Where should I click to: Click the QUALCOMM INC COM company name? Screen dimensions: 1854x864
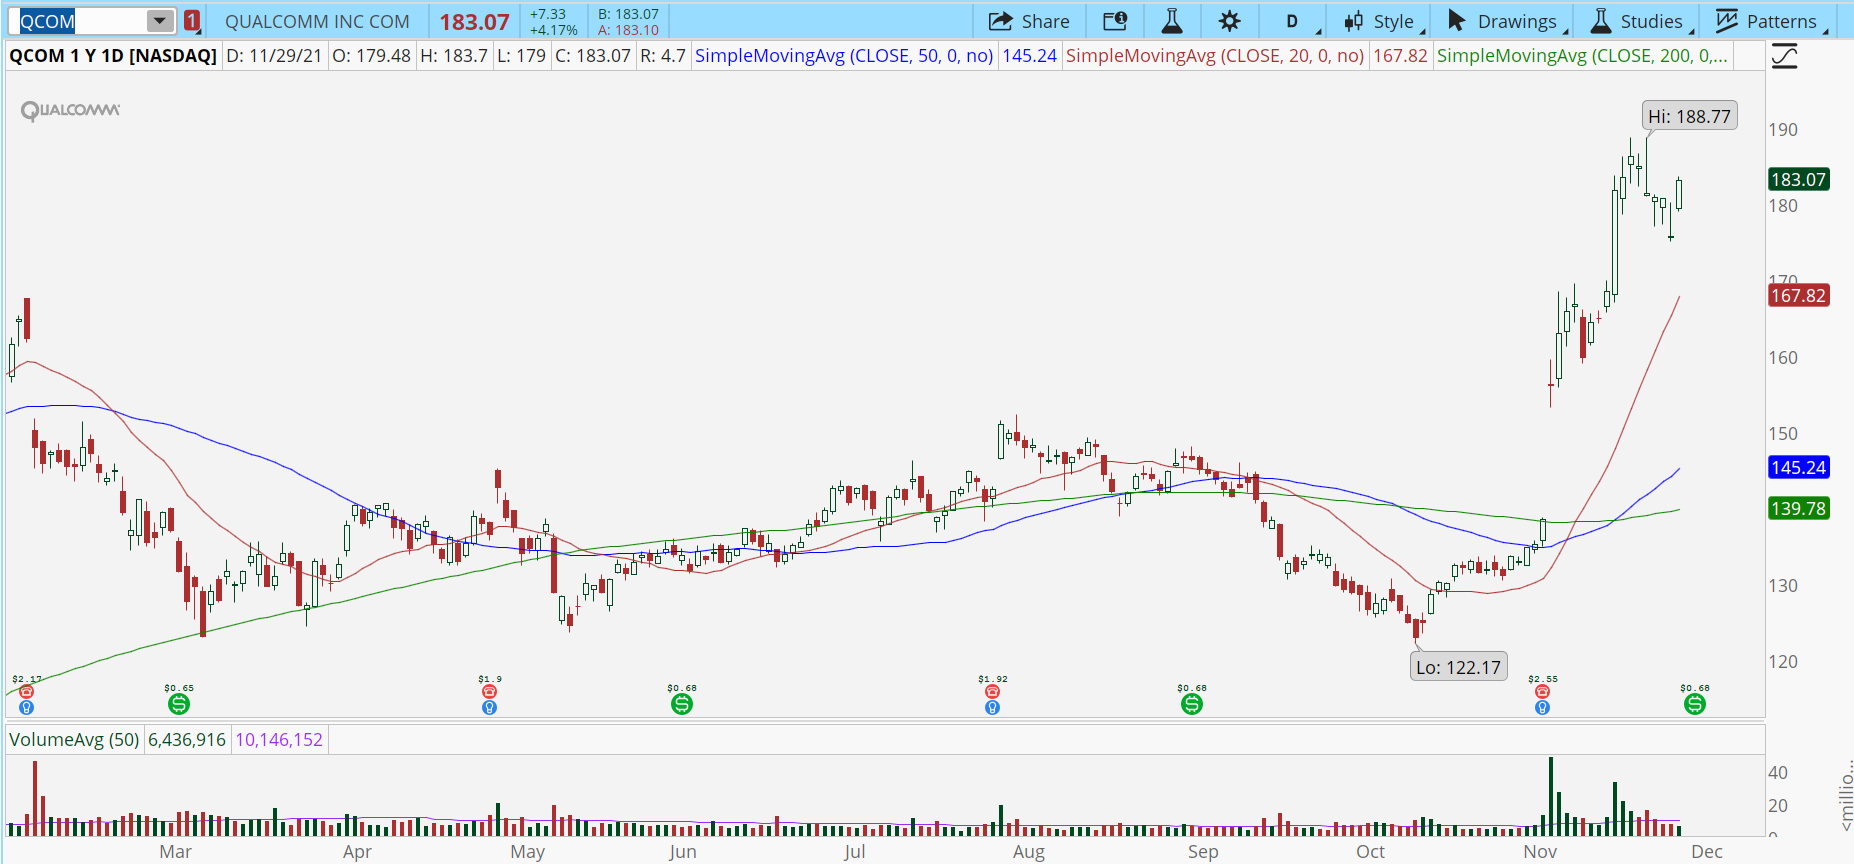click(317, 21)
